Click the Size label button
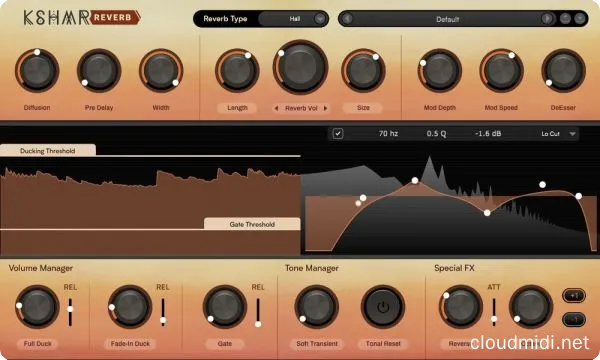The height and width of the screenshot is (360, 600). coord(363,108)
